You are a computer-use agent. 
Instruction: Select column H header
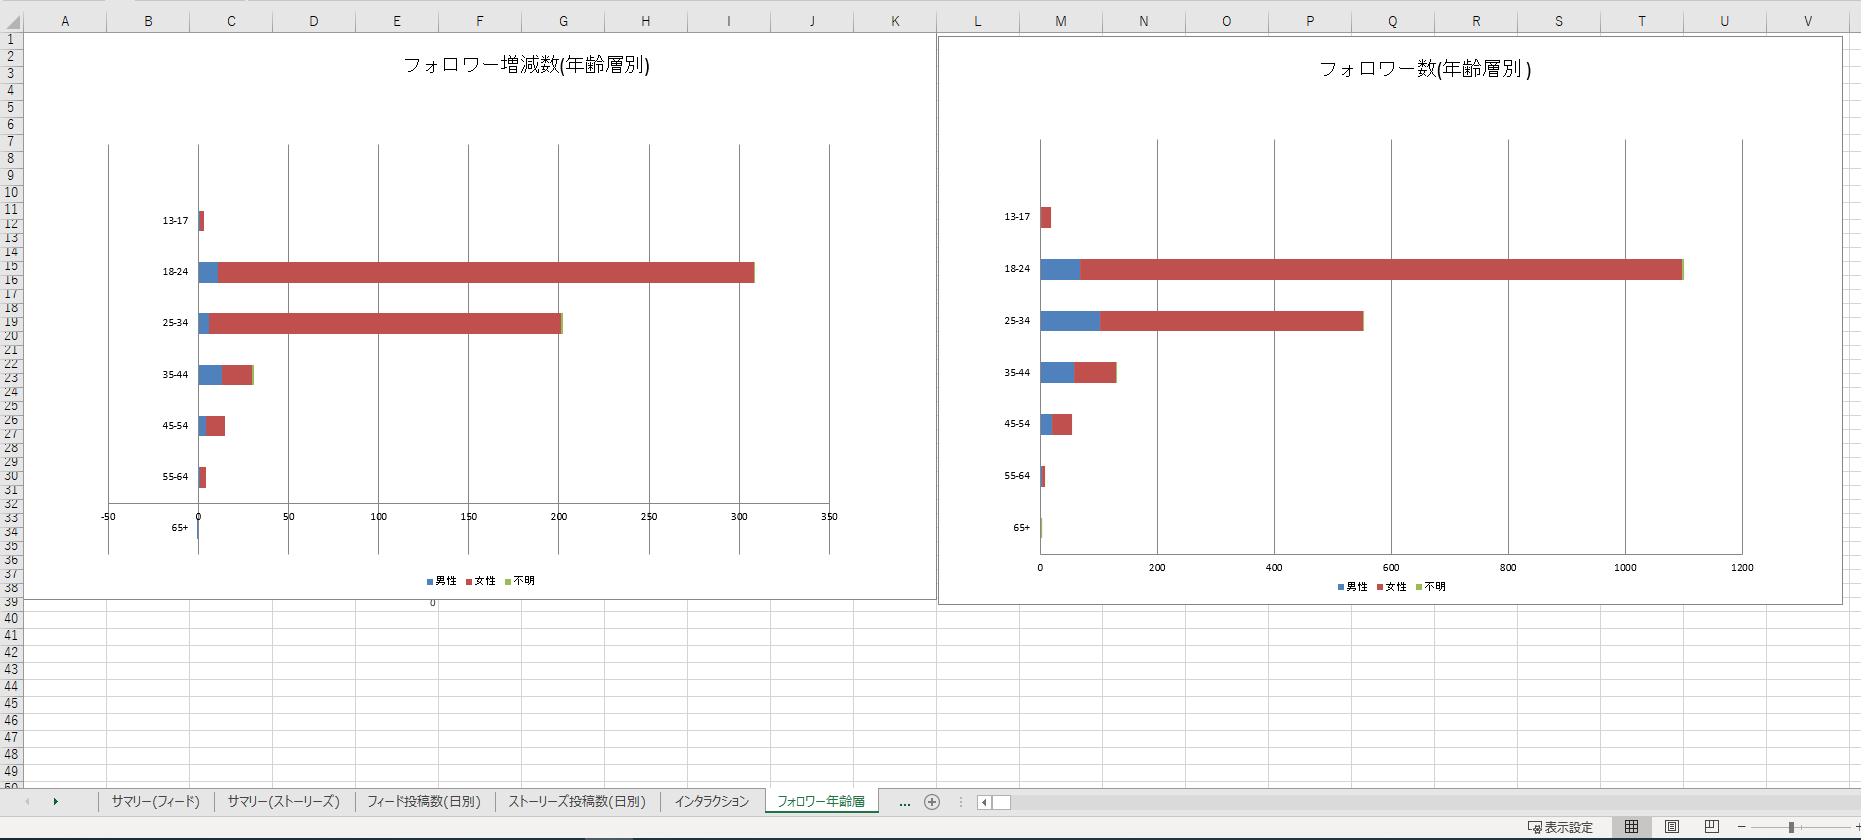click(645, 21)
